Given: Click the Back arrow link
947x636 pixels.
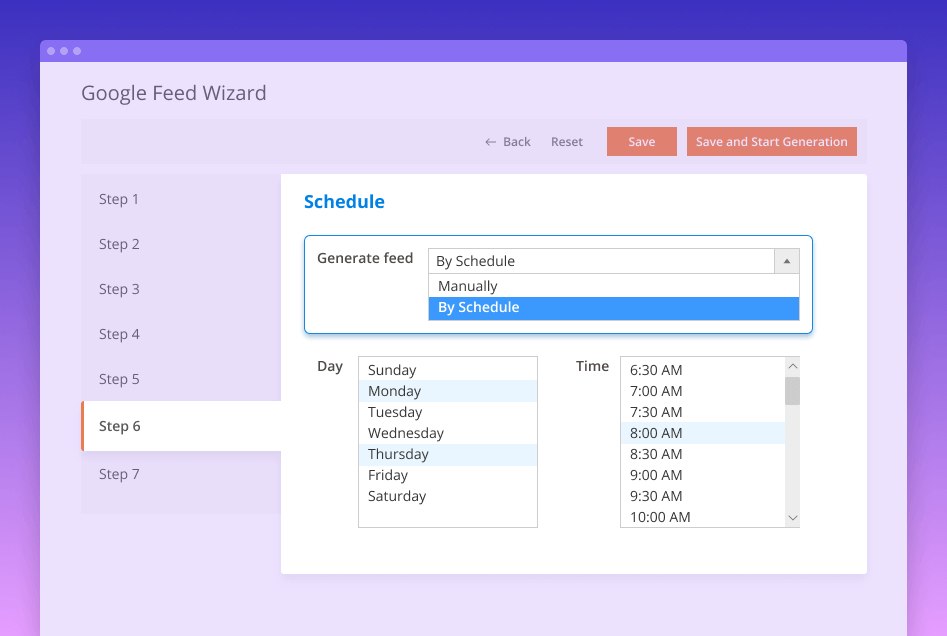Looking at the screenshot, I should [508, 142].
